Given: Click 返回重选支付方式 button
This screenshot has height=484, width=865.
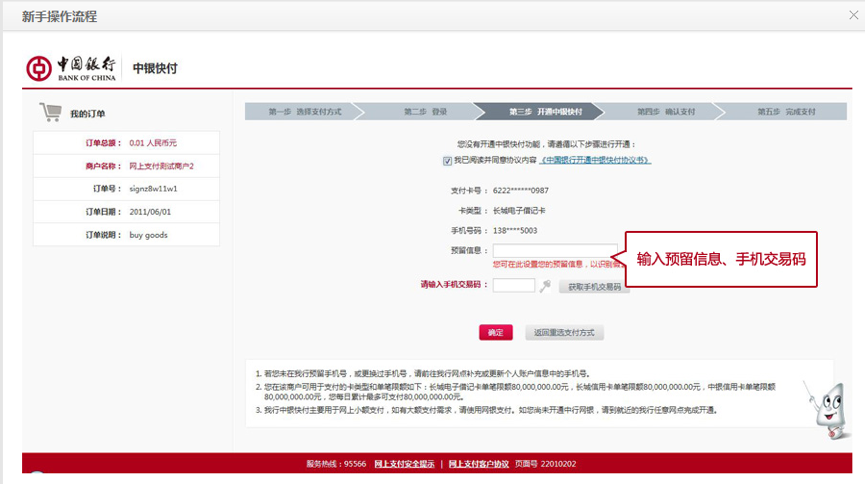Looking at the screenshot, I should point(564,332).
